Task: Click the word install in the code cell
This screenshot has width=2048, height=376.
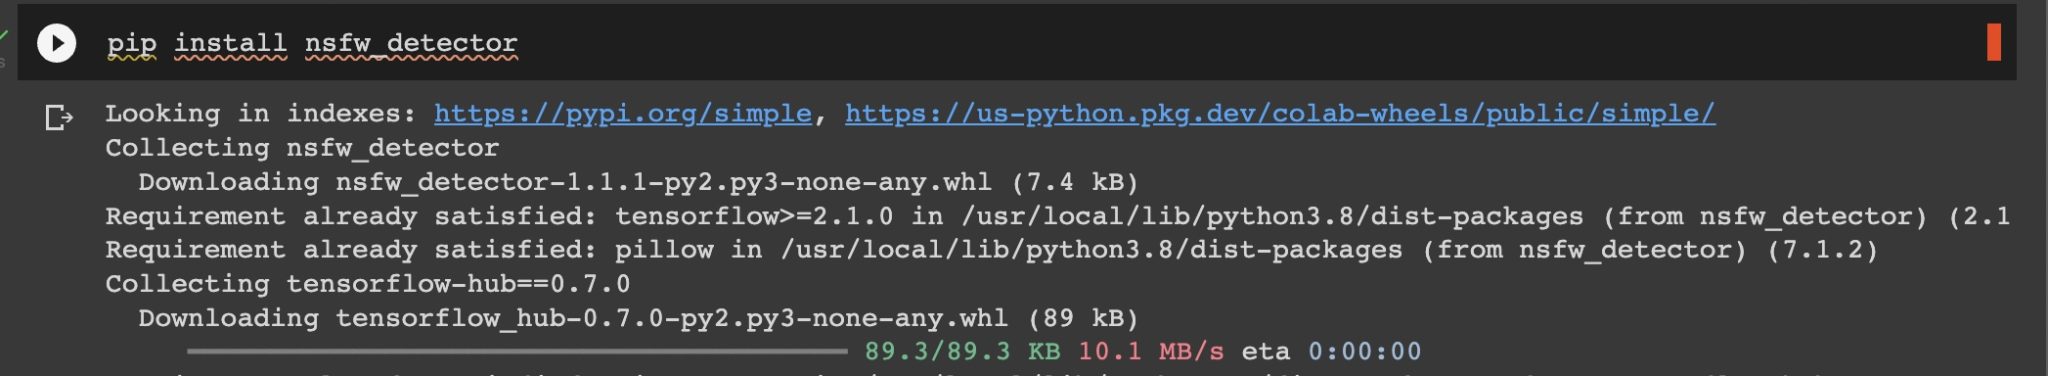Action: click(x=230, y=43)
